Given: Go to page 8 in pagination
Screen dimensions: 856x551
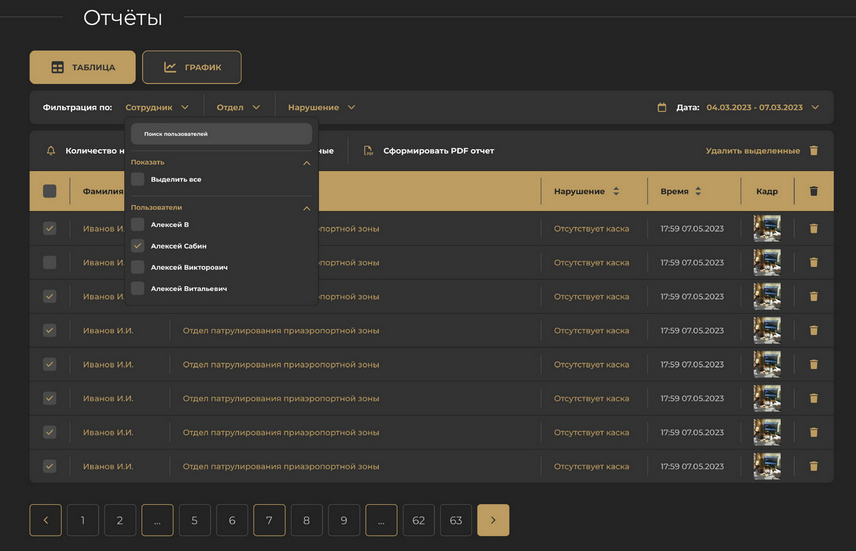Looking at the screenshot, I should (307, 520).
